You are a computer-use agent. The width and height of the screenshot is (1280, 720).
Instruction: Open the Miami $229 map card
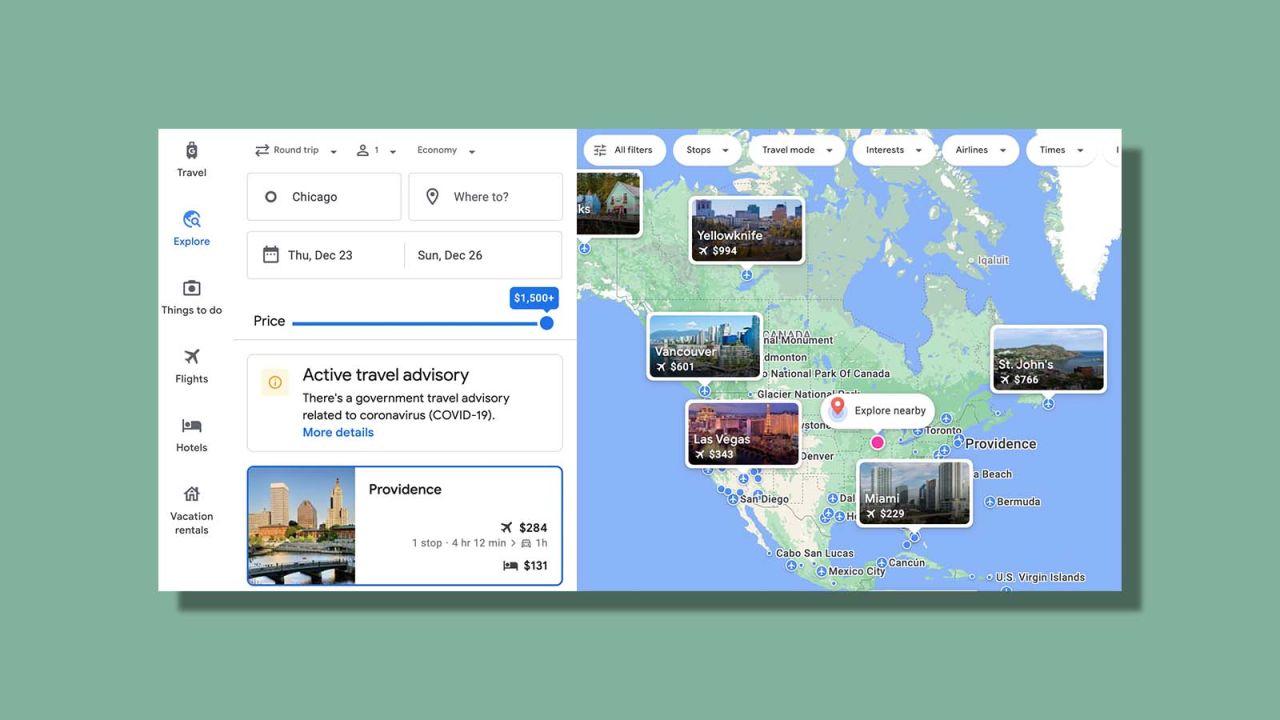(914, 493)
